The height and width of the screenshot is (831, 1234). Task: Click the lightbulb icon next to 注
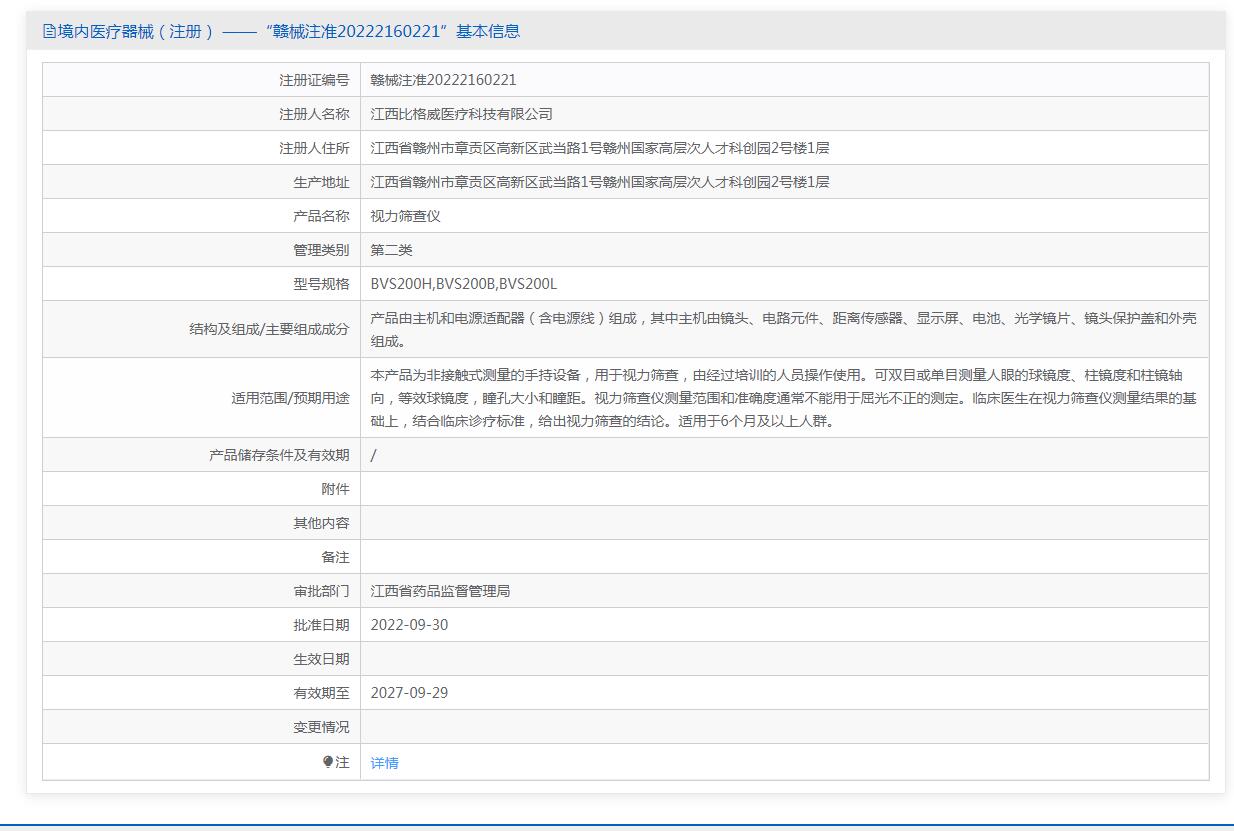coord(328,762)
